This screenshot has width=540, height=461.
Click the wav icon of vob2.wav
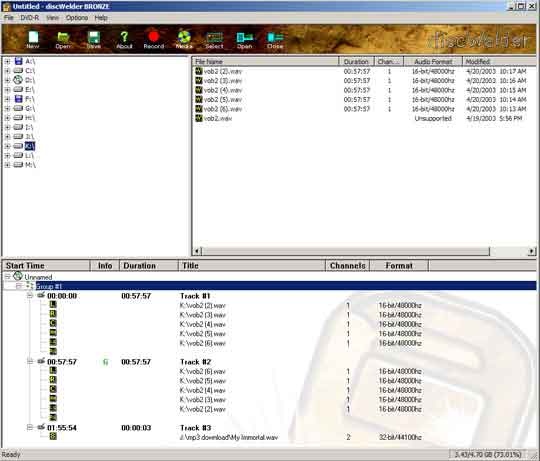[x=199, y=118]
